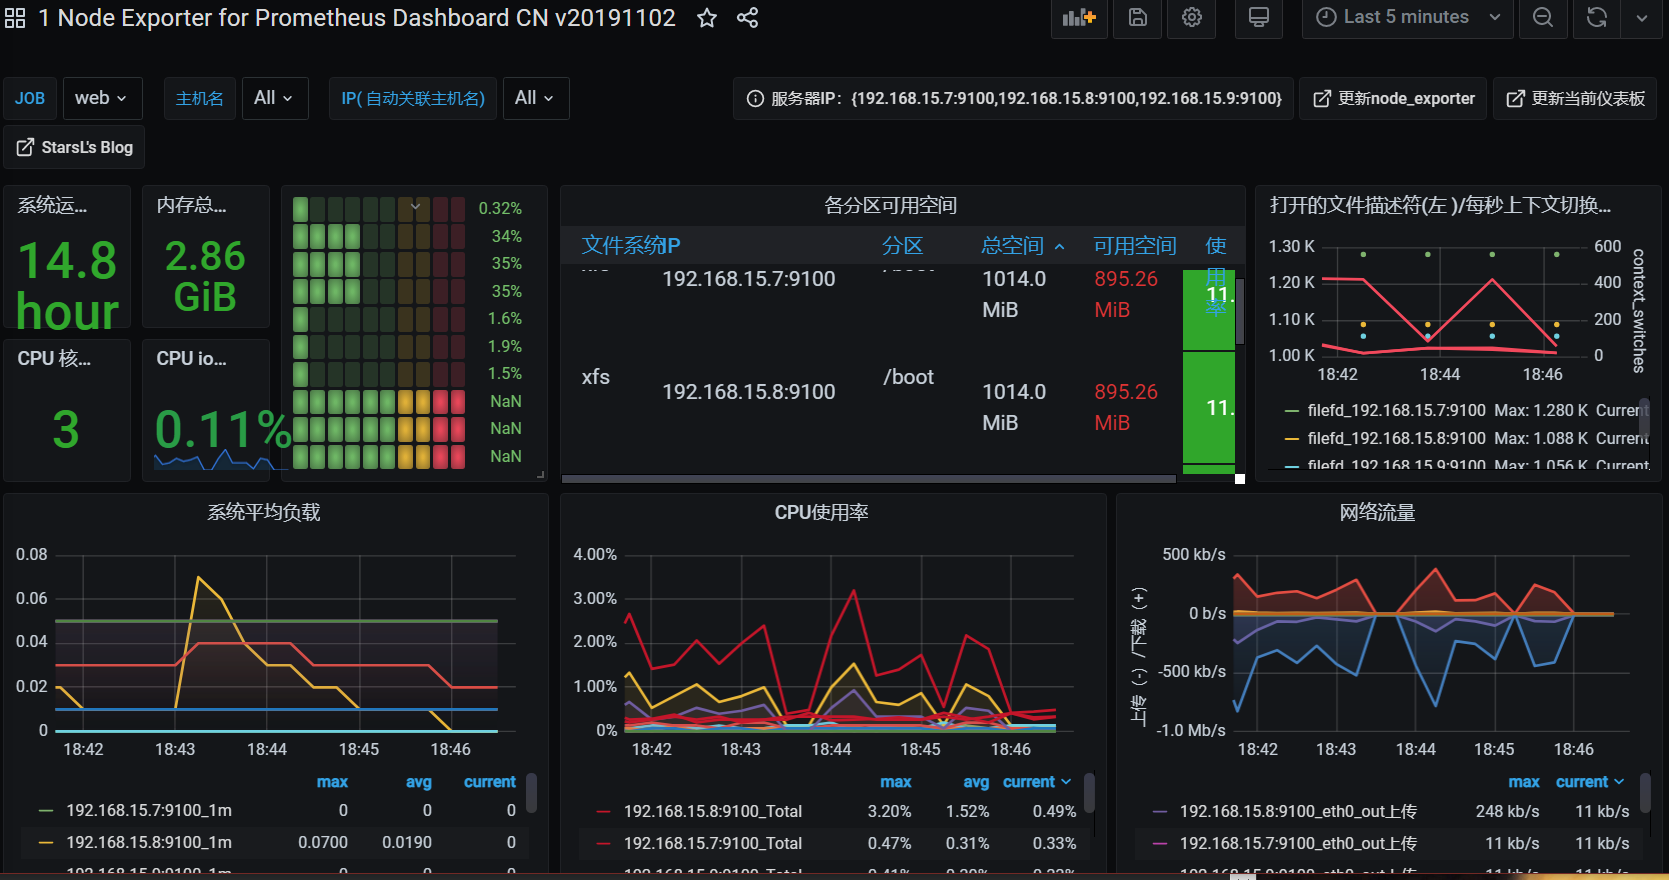Open the 网络流量 panel title menu
This screenshot has width=1669, height=880.
[1377, 512]
